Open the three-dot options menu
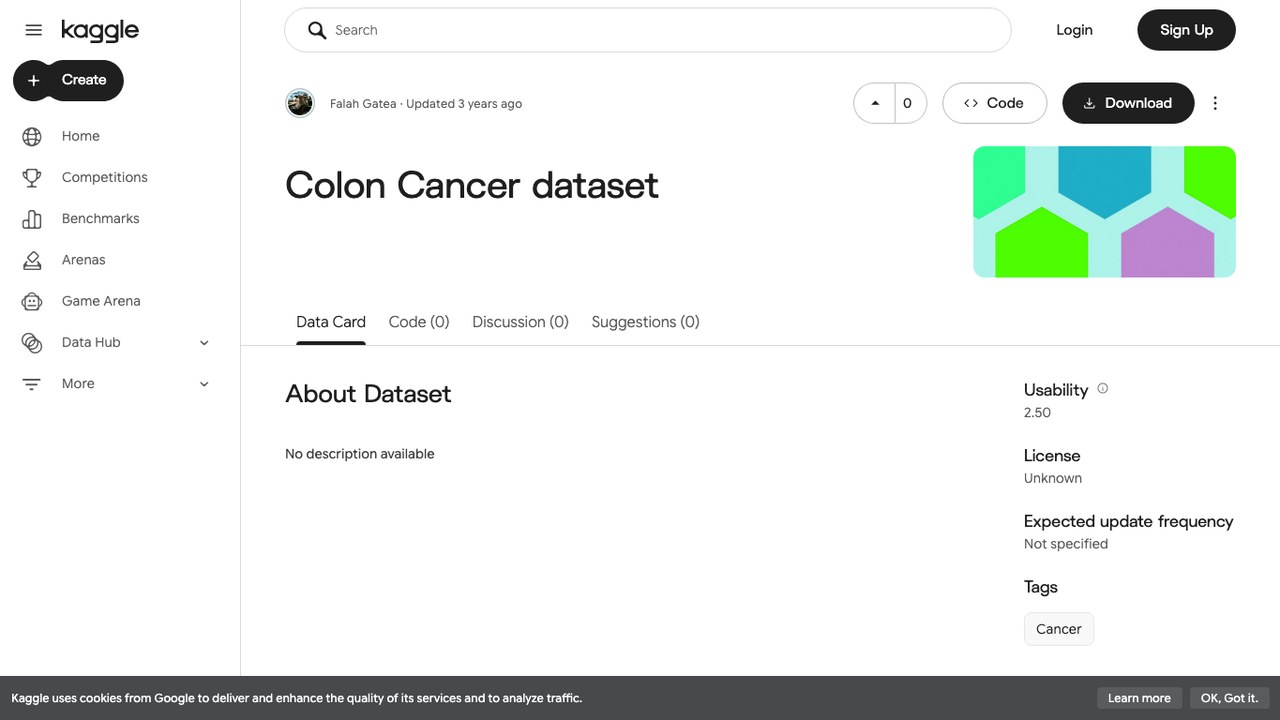Image resolution: width=1280 pixels, height=720 pixels. (1215, 103)
